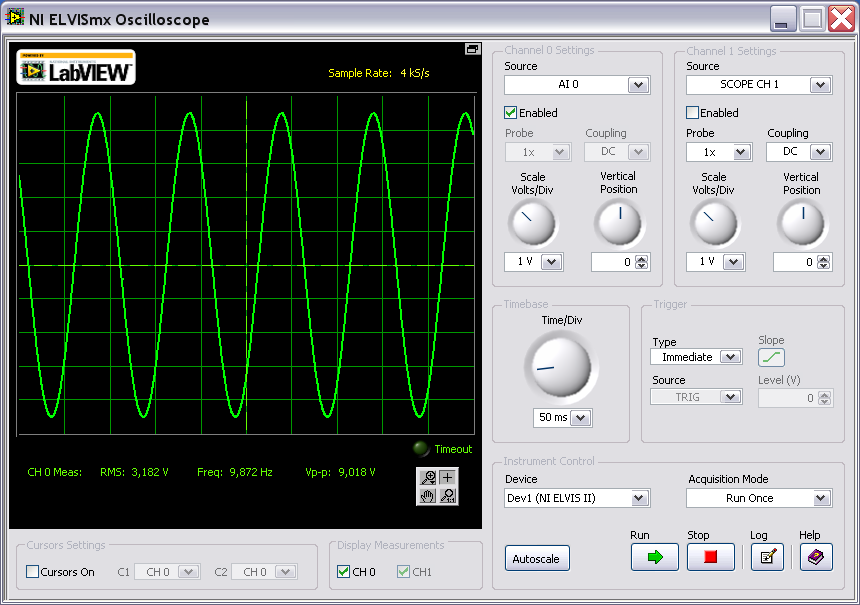Close the NI ELVISmx Oscilloscope window

tap(841, 19)
